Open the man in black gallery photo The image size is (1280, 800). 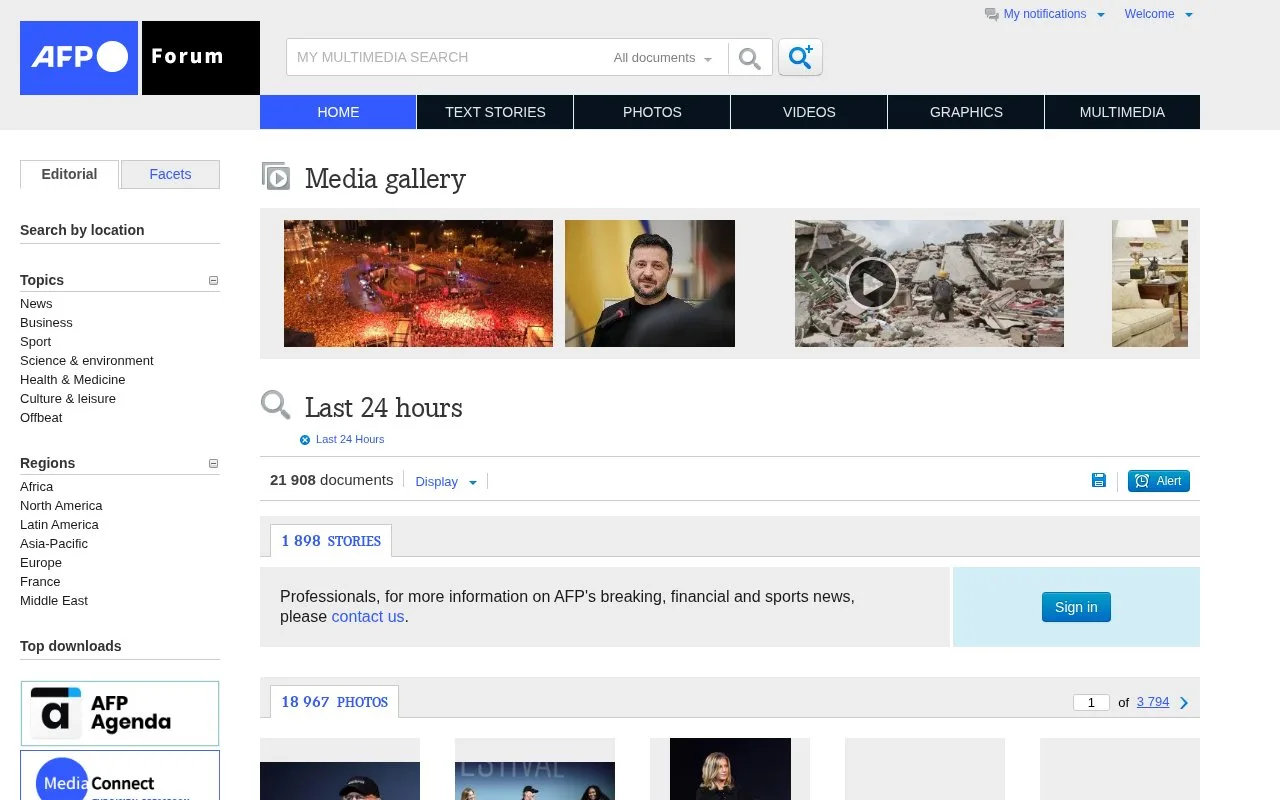pos(650,284)
